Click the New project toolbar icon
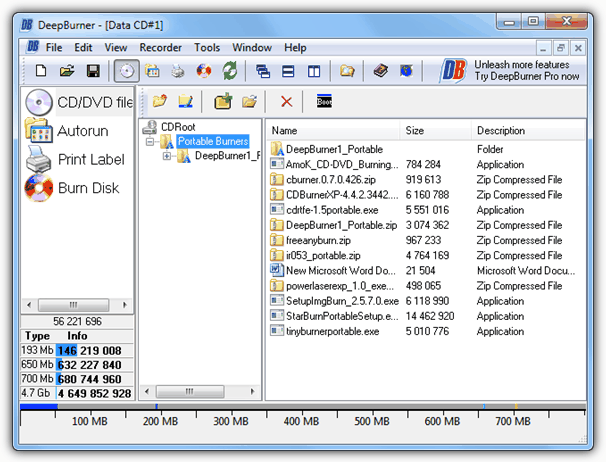The width and height of the screenshot is (606, 462). click(x=41, y=71)
